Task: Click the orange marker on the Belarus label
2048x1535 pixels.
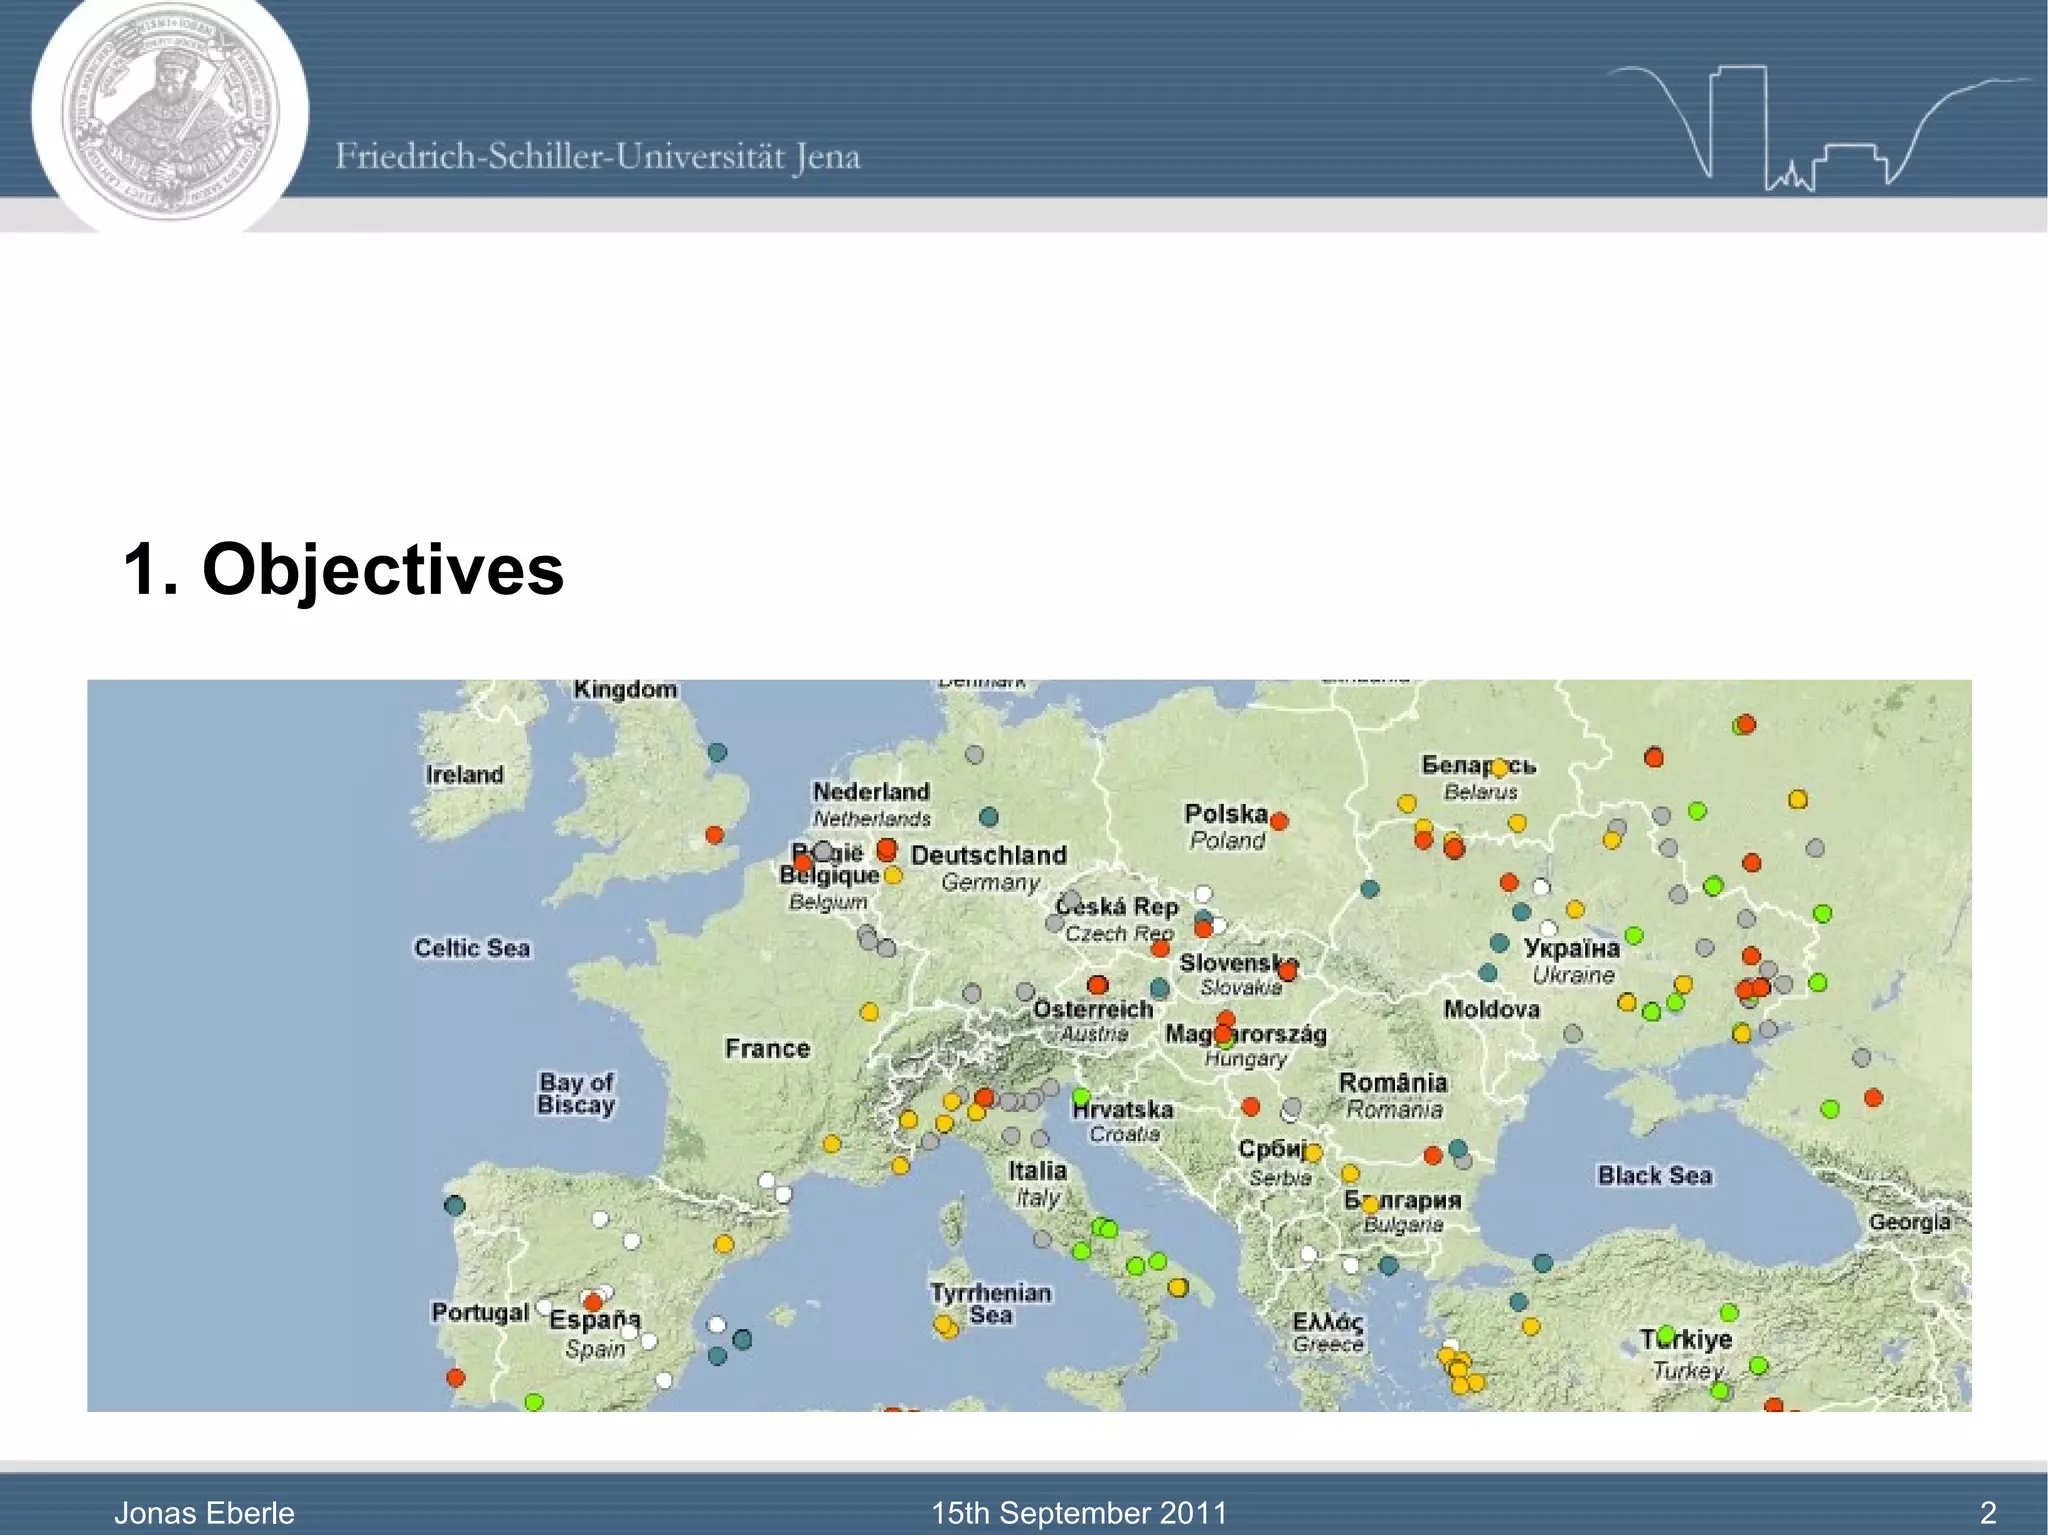Action: 1498,768
